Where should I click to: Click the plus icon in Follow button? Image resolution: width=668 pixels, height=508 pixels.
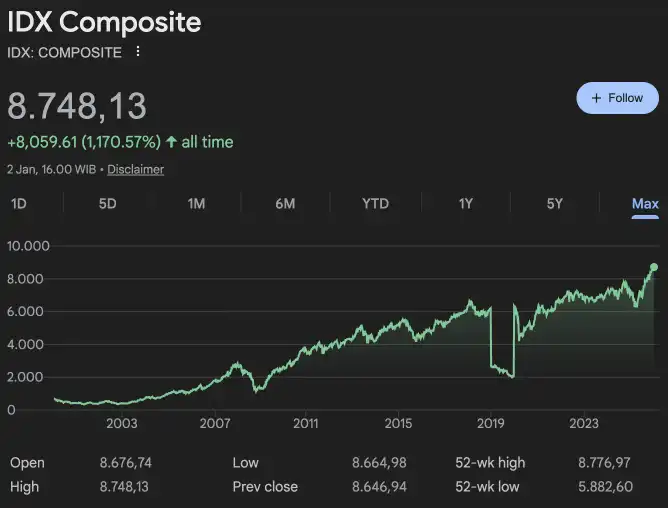click(x=597, y=98)
